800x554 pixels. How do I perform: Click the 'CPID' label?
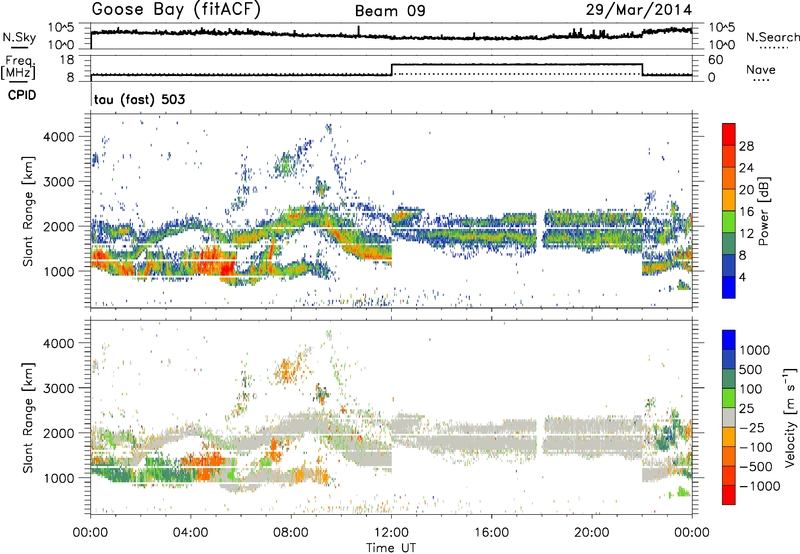(x=22, y=95)
